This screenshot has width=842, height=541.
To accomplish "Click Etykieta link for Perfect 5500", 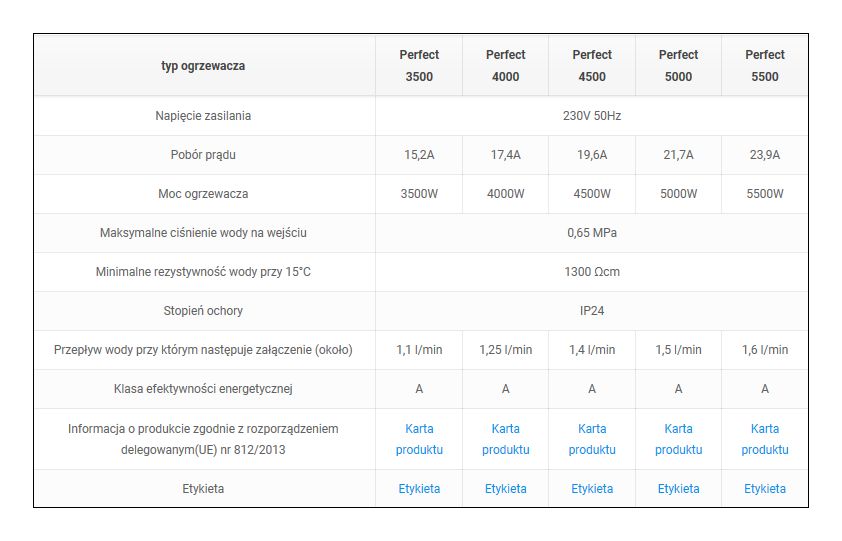I will (764, 489).
